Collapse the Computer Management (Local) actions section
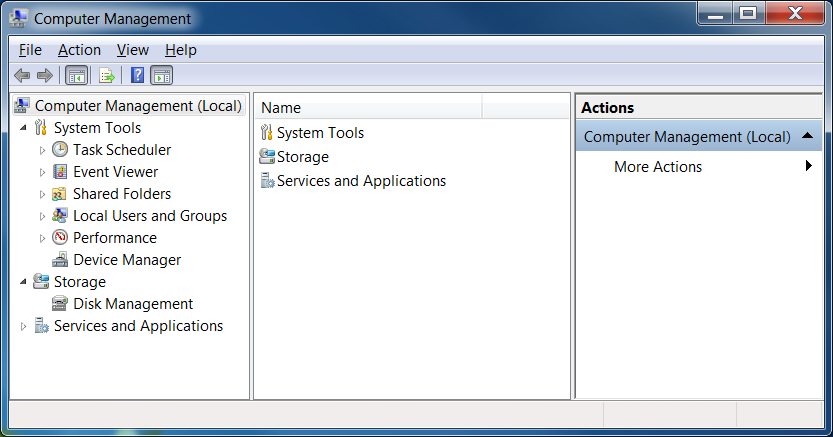833x437 pixels. 807,136
